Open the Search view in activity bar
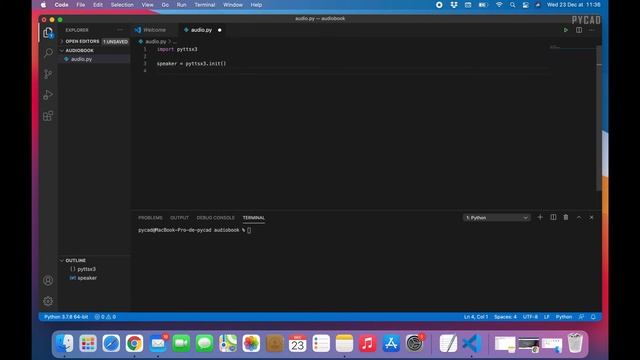The height and width of the screenshot is (360, 640). 48,53
